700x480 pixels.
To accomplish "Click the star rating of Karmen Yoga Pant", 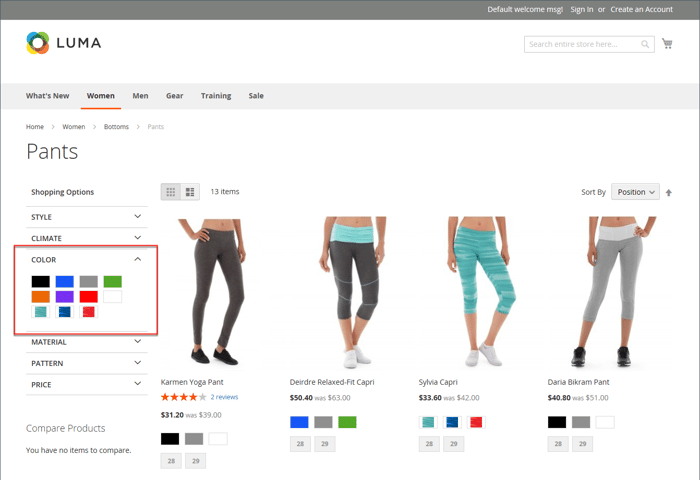I will [183, 397].
